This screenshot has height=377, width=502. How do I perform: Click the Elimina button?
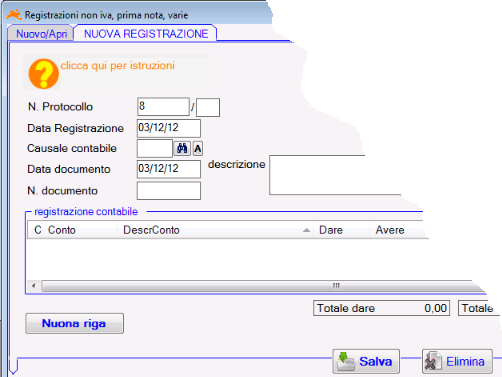coord(457,361)
